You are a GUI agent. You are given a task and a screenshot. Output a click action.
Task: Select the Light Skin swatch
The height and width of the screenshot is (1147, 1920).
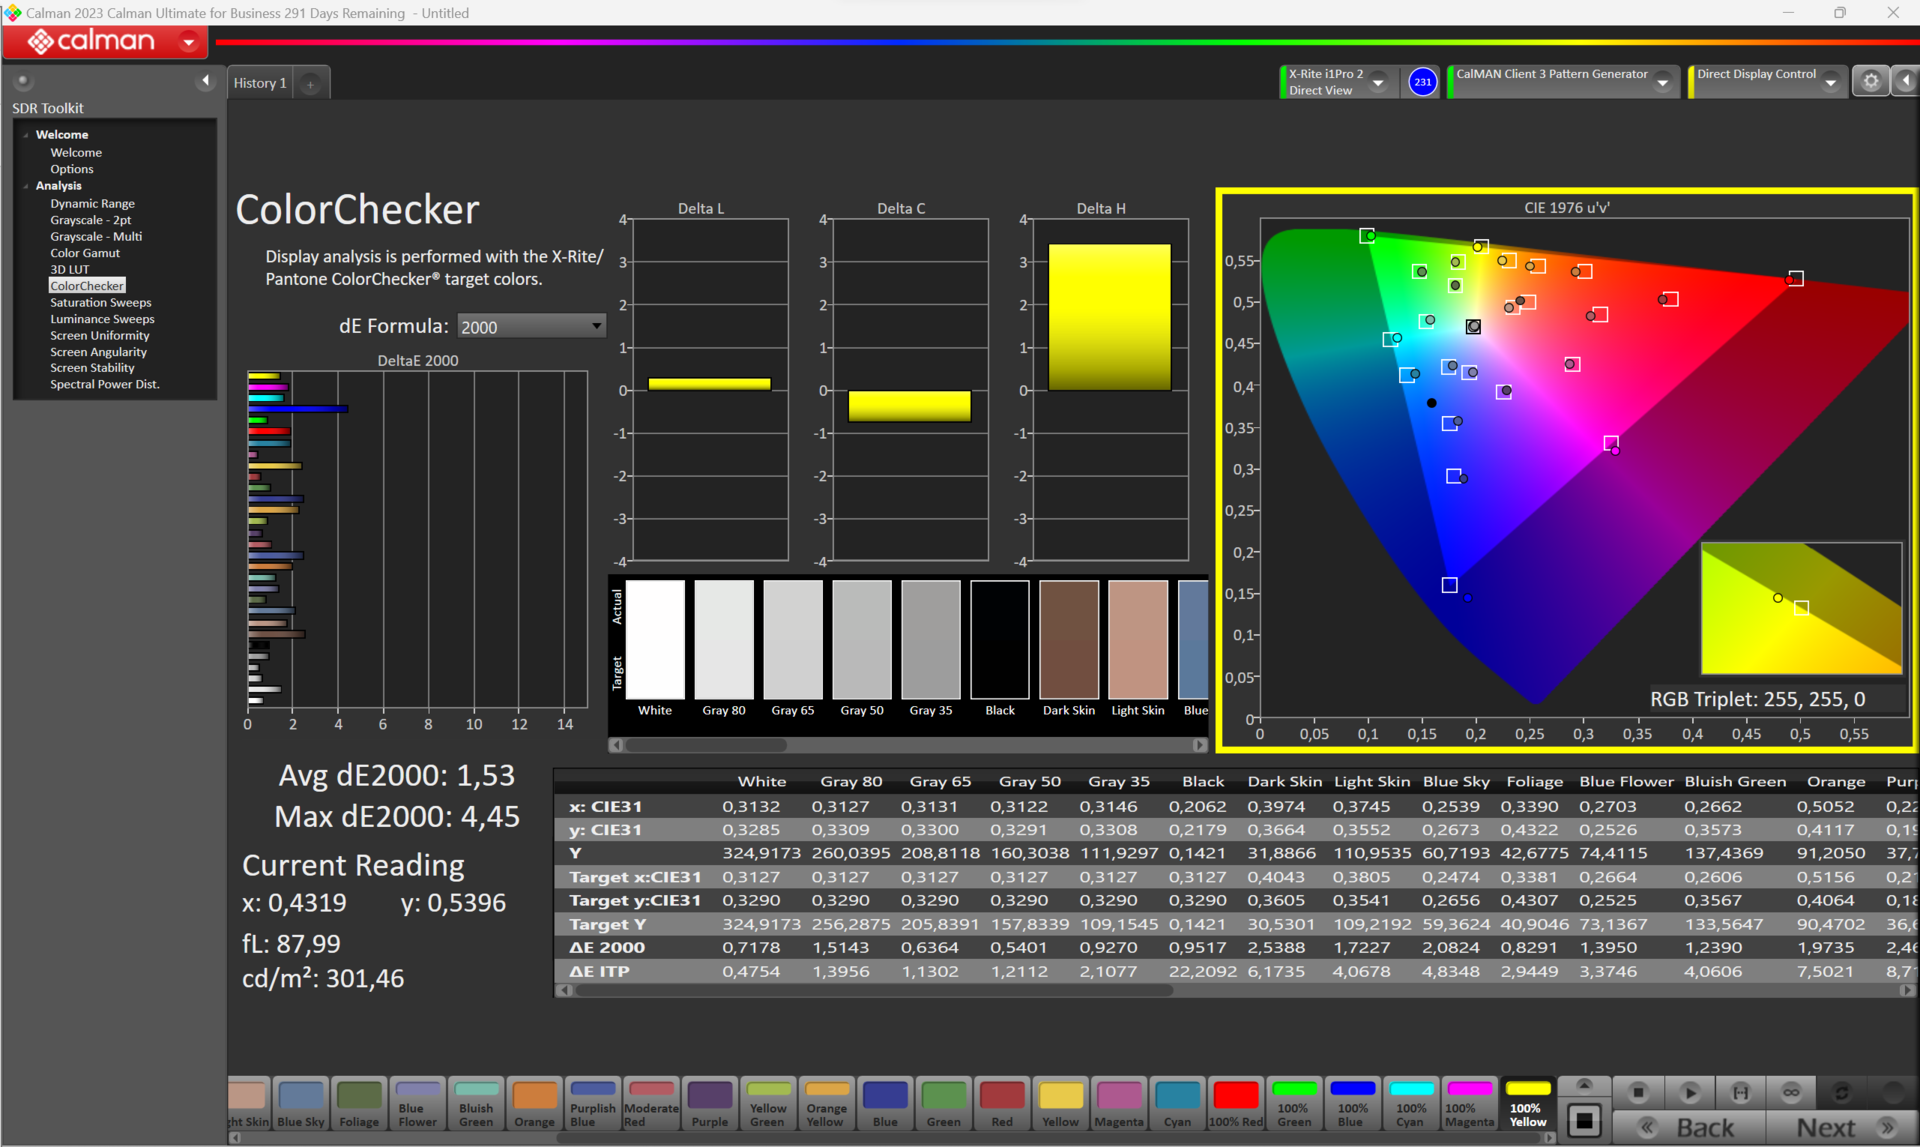[x=1138, y=640]
